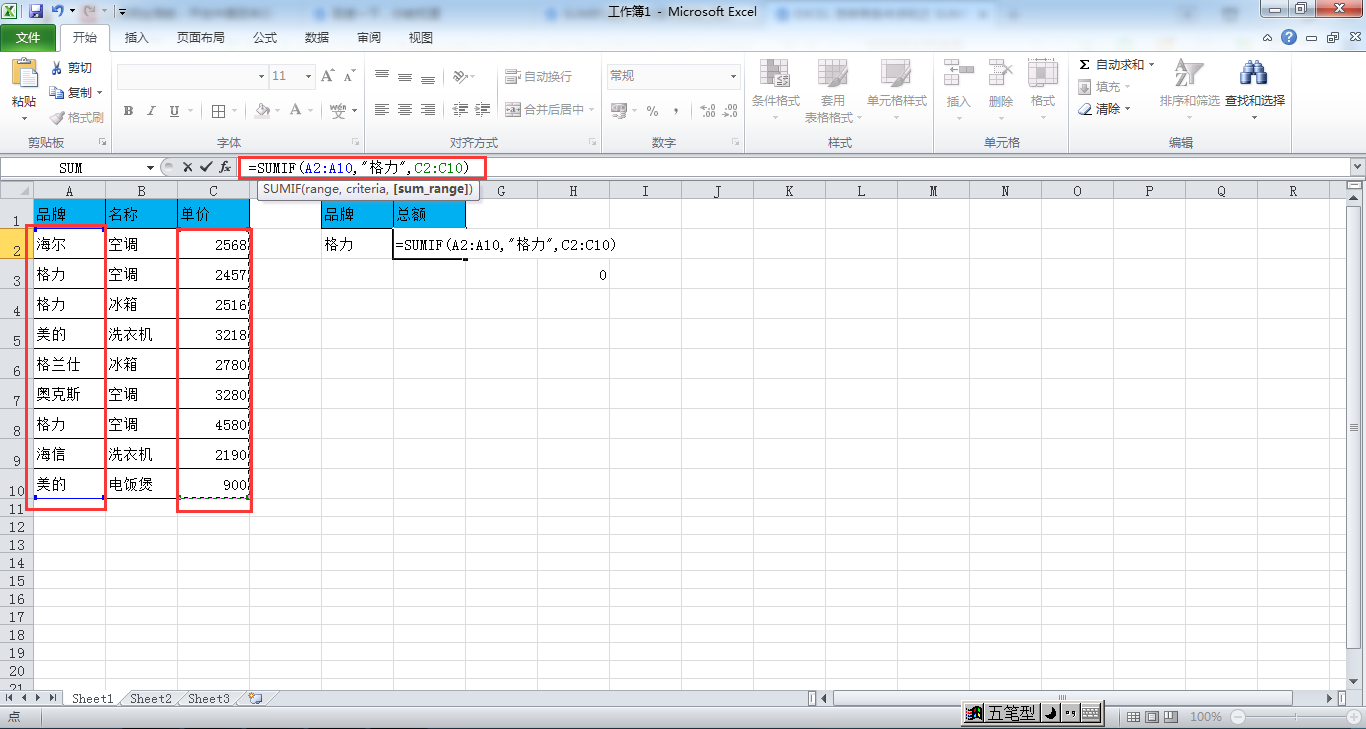
Task: Open the clipboard pane launcher
Action: coord(102,143)
